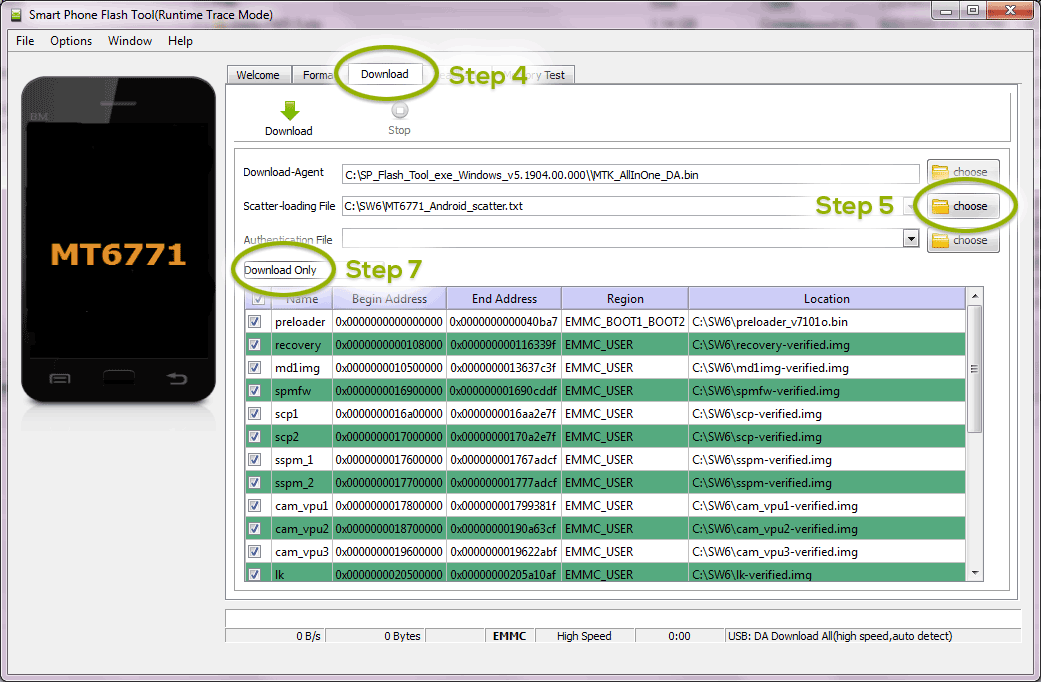Open the Window menu
This screenshot has width=1041, height=682.
point(130,41)
